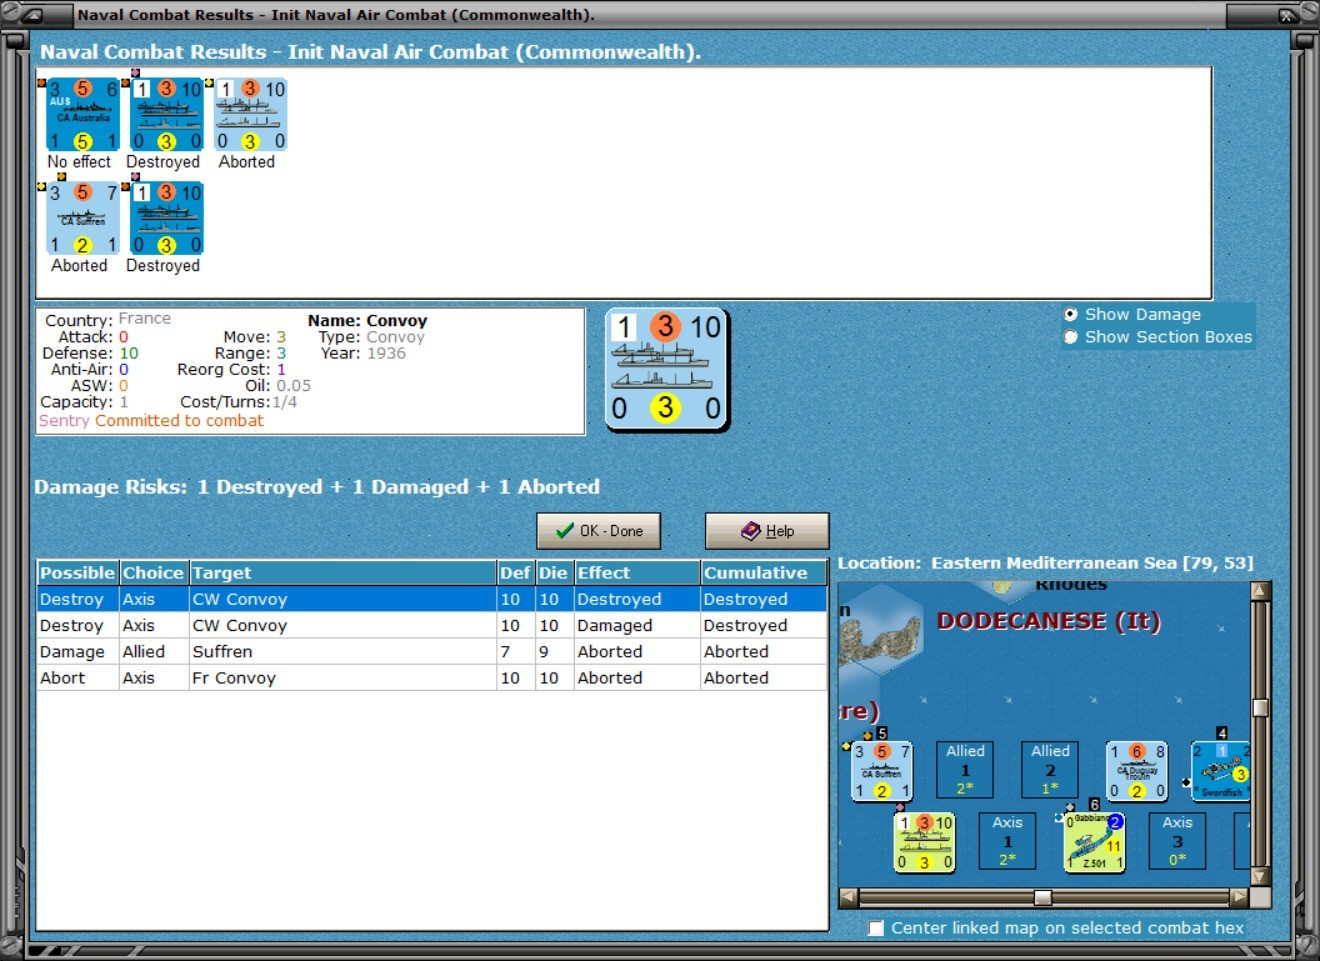Viewport: 1320px width, 961px height.
Task: Click the Target column header
Action: click(x=343, y=573)
